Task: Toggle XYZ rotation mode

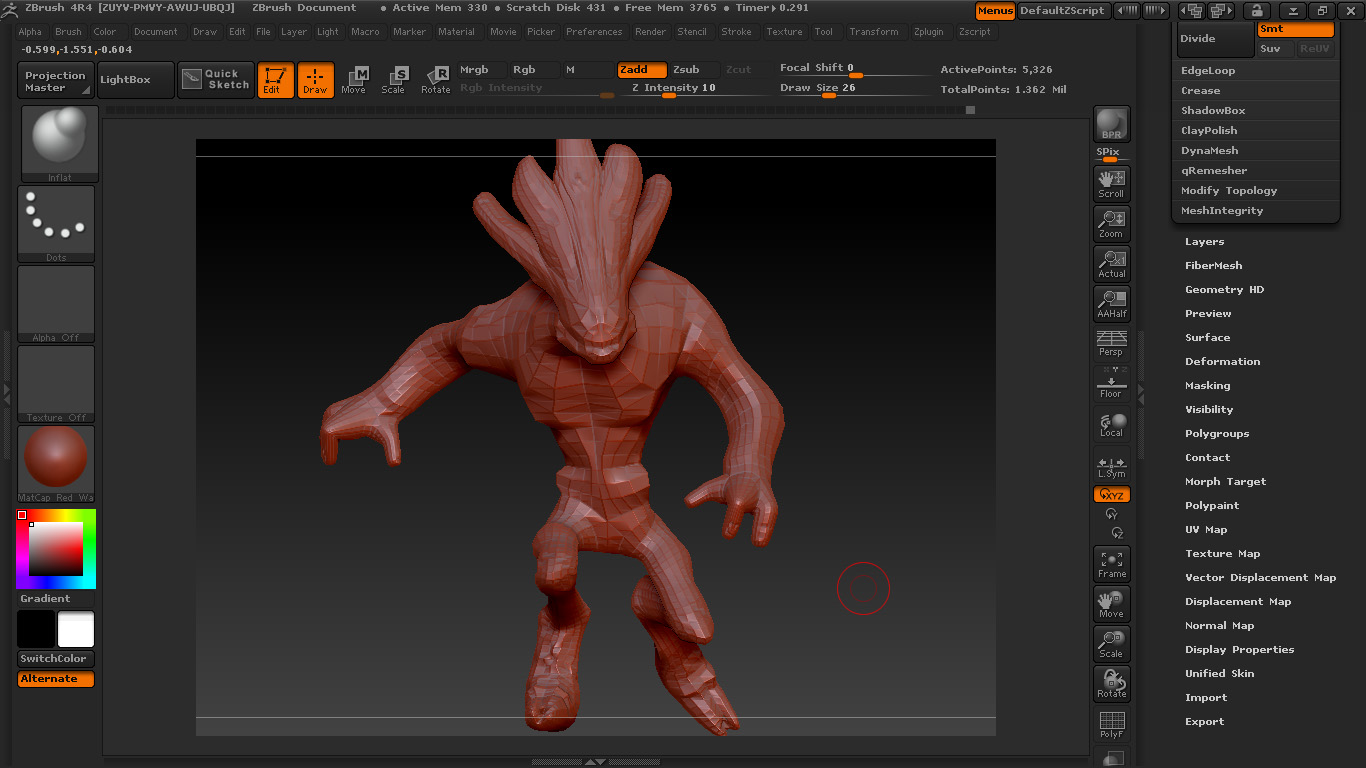Action: coord(1112,494)
